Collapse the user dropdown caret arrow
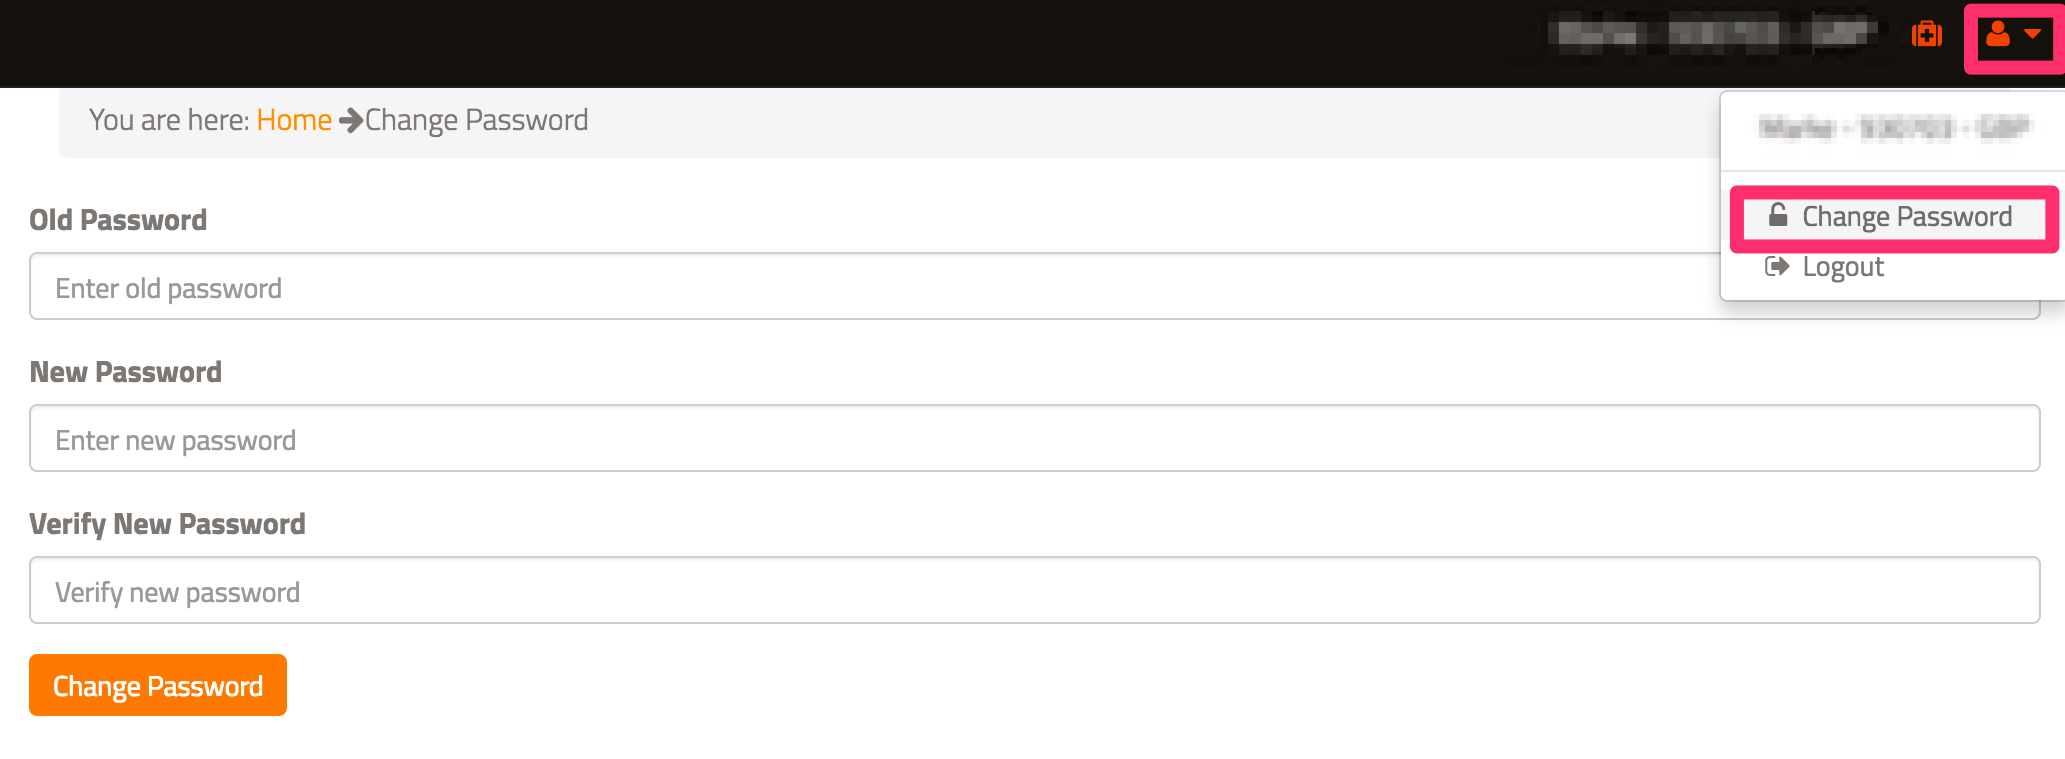This screenshot has height=759, width=2065. (x=2032, y=34)
